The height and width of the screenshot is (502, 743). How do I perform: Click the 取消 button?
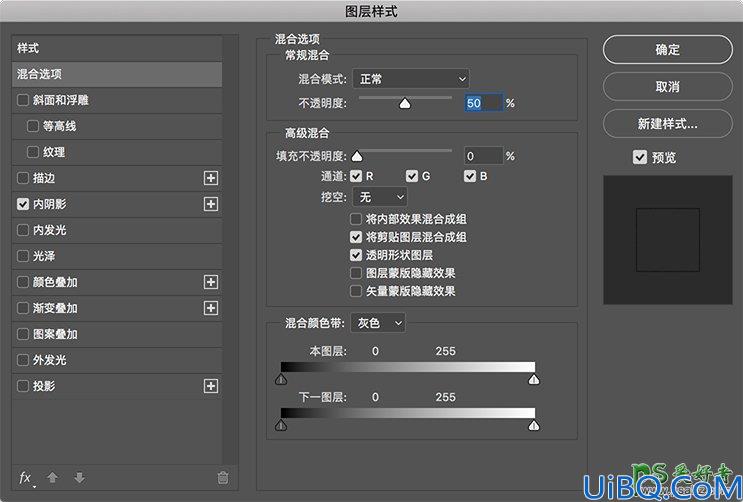(668, 86)
